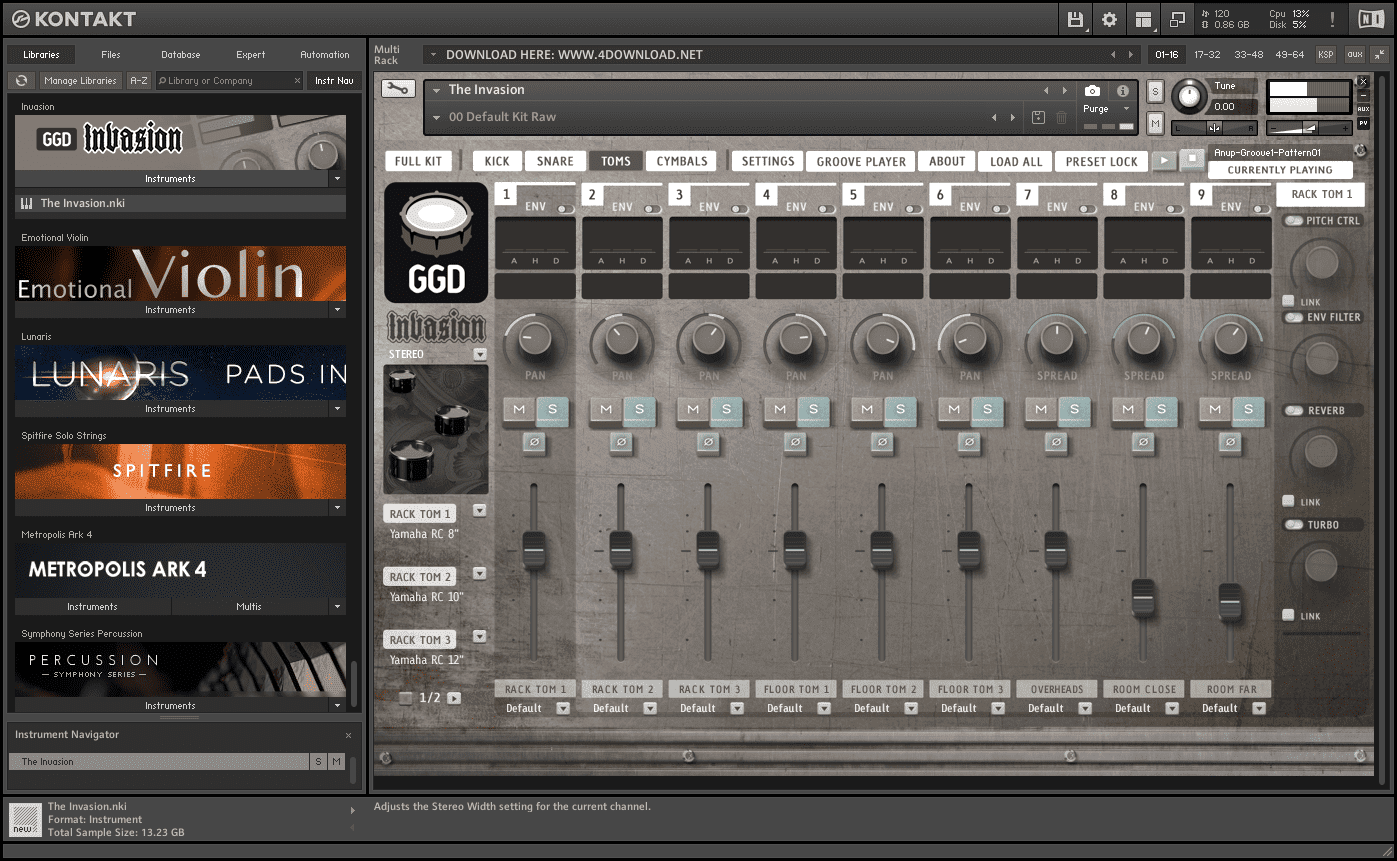This screenshot has width=1397, height=861.
Task: Click the NI logo in the header
Action: click(x=1369, y=19)
